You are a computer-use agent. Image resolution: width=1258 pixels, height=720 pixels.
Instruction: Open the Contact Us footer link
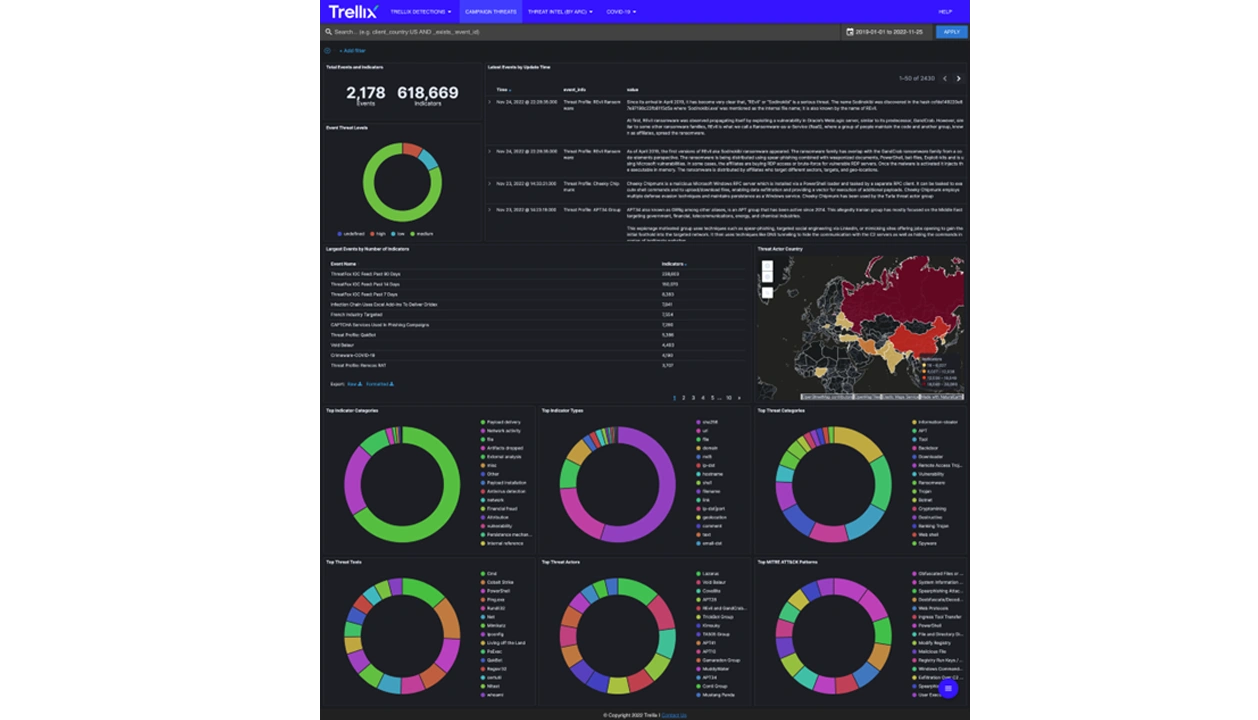pyautogui.click(x=673, y=715)
